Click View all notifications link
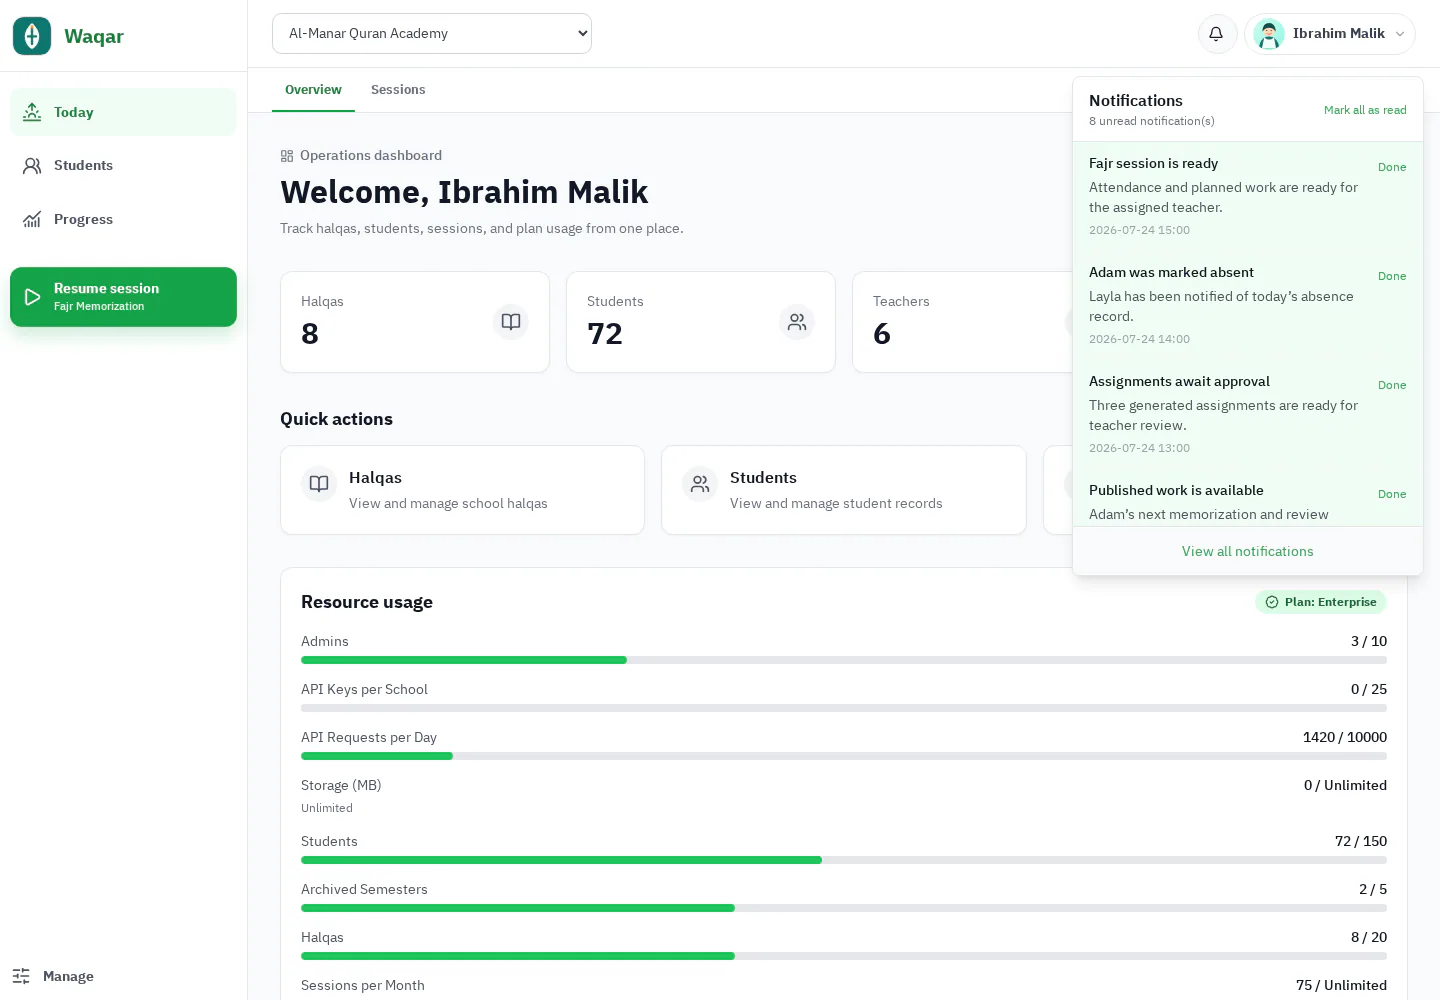The height and width of the screenshot is (1000, 1440). click(1247, 551)
